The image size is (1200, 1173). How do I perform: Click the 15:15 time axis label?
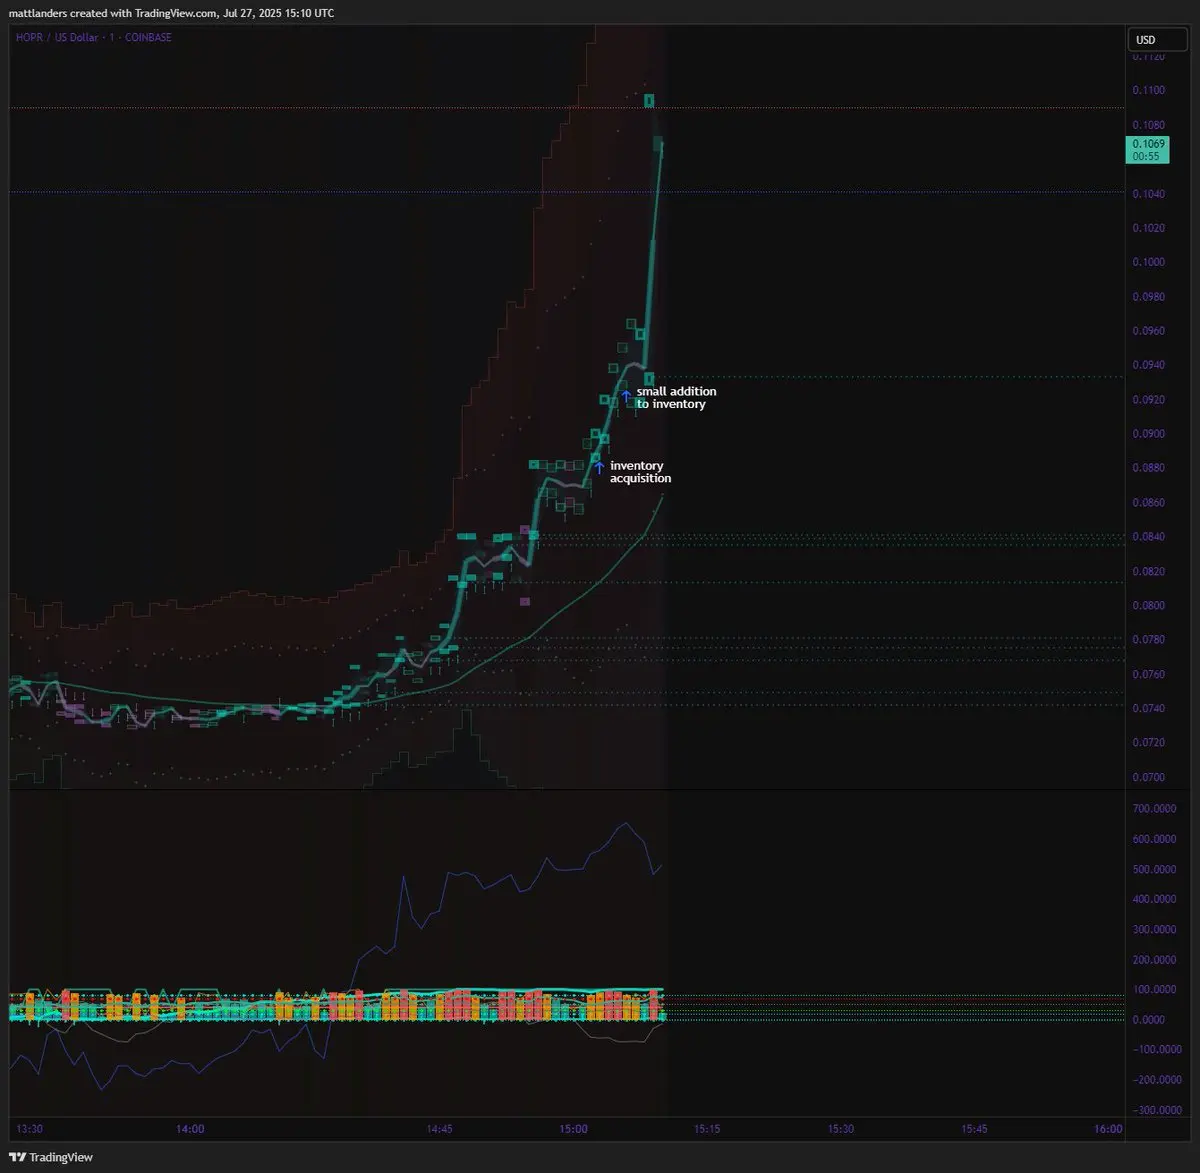707,1129
